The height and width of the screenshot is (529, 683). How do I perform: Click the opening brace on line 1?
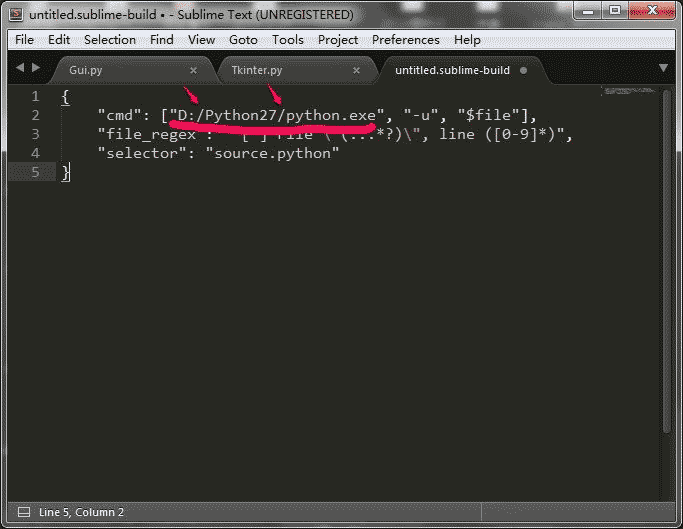point(65,96)
